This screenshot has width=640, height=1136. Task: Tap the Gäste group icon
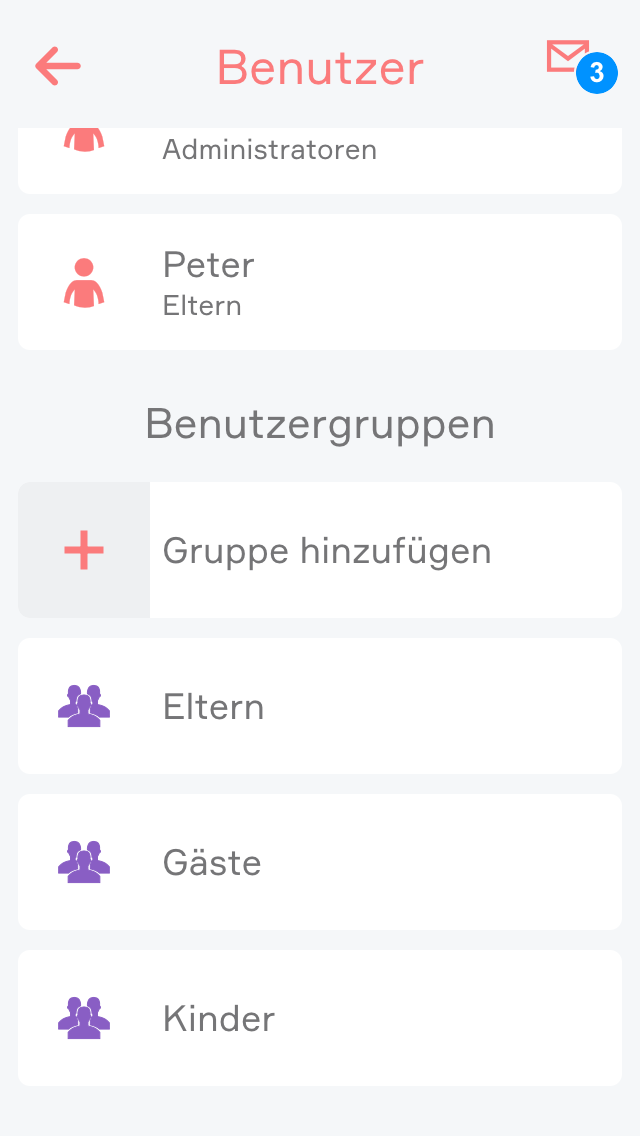pos(84,862)
